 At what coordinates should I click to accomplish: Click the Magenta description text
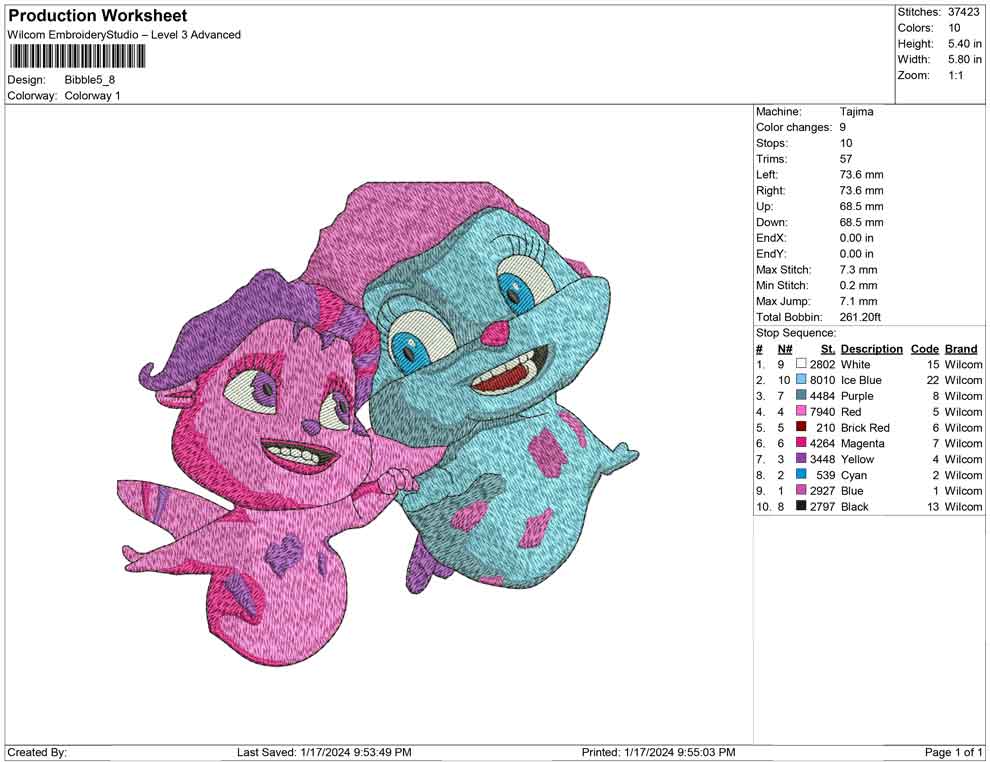(862, 443)
